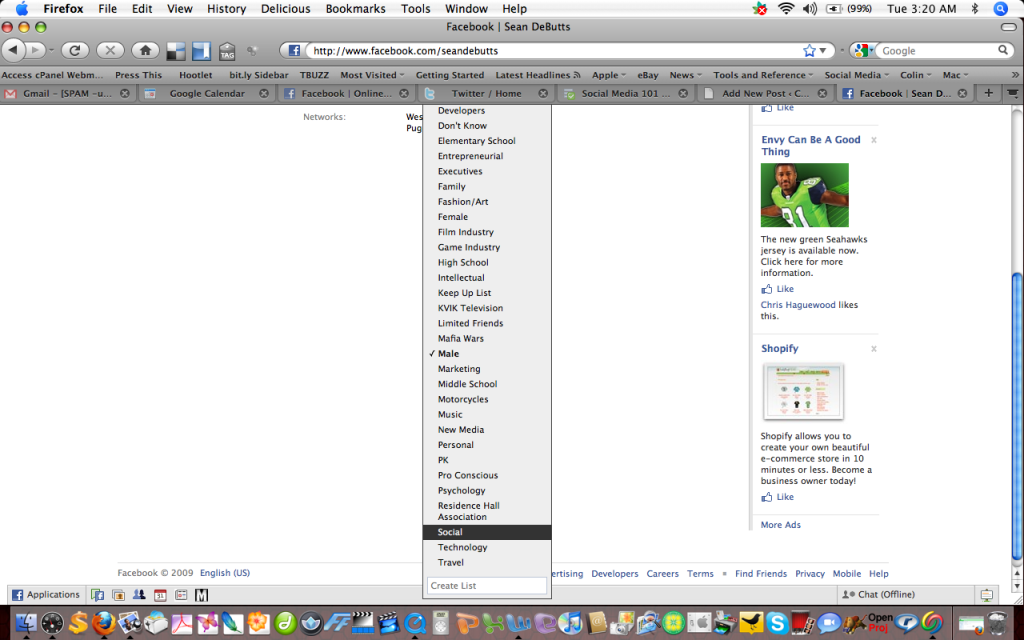Go back with the Firefox back arrow
1024x640 pixels.
[14, 50]
